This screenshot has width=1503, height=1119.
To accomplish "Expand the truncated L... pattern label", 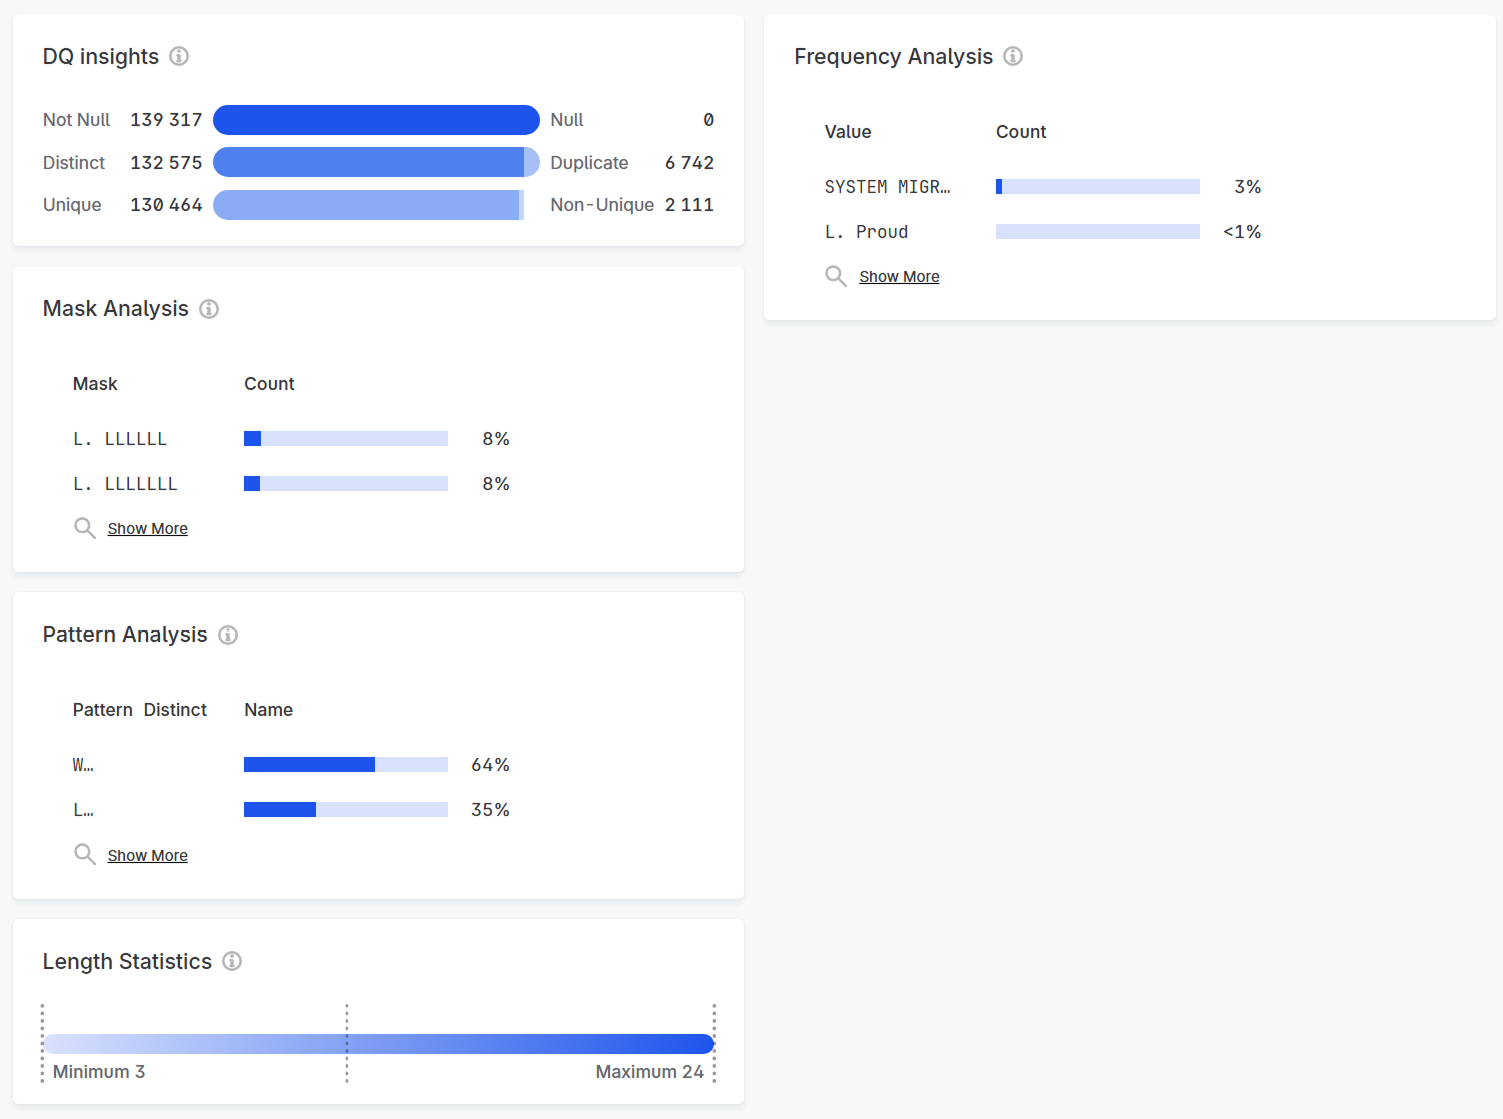I will [x=84, y=809].
